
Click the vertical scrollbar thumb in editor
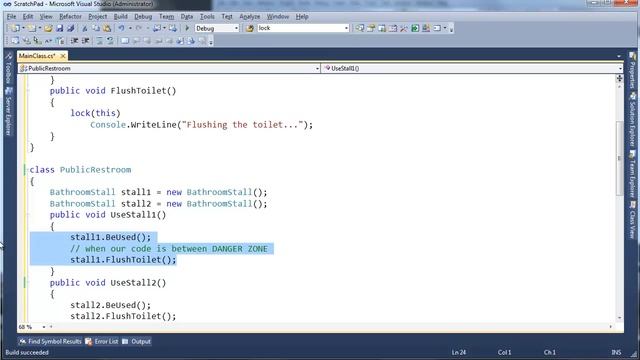[x=620, y=158]
